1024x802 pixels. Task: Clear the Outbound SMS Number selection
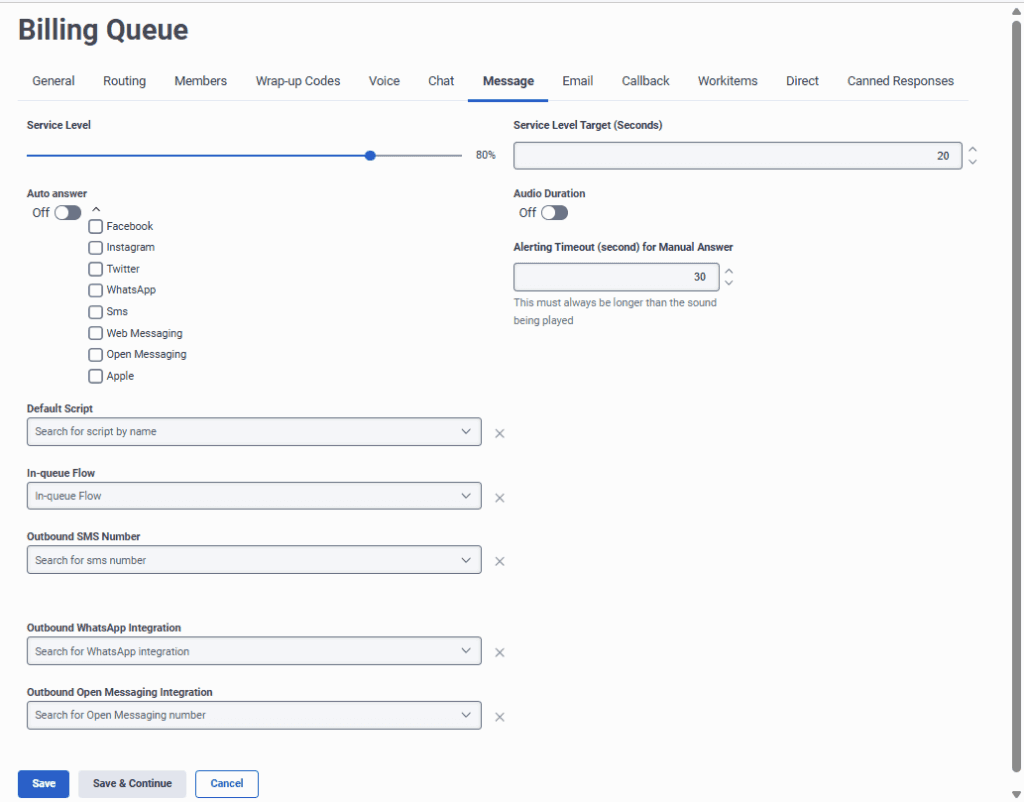click(x=499, y=561)
